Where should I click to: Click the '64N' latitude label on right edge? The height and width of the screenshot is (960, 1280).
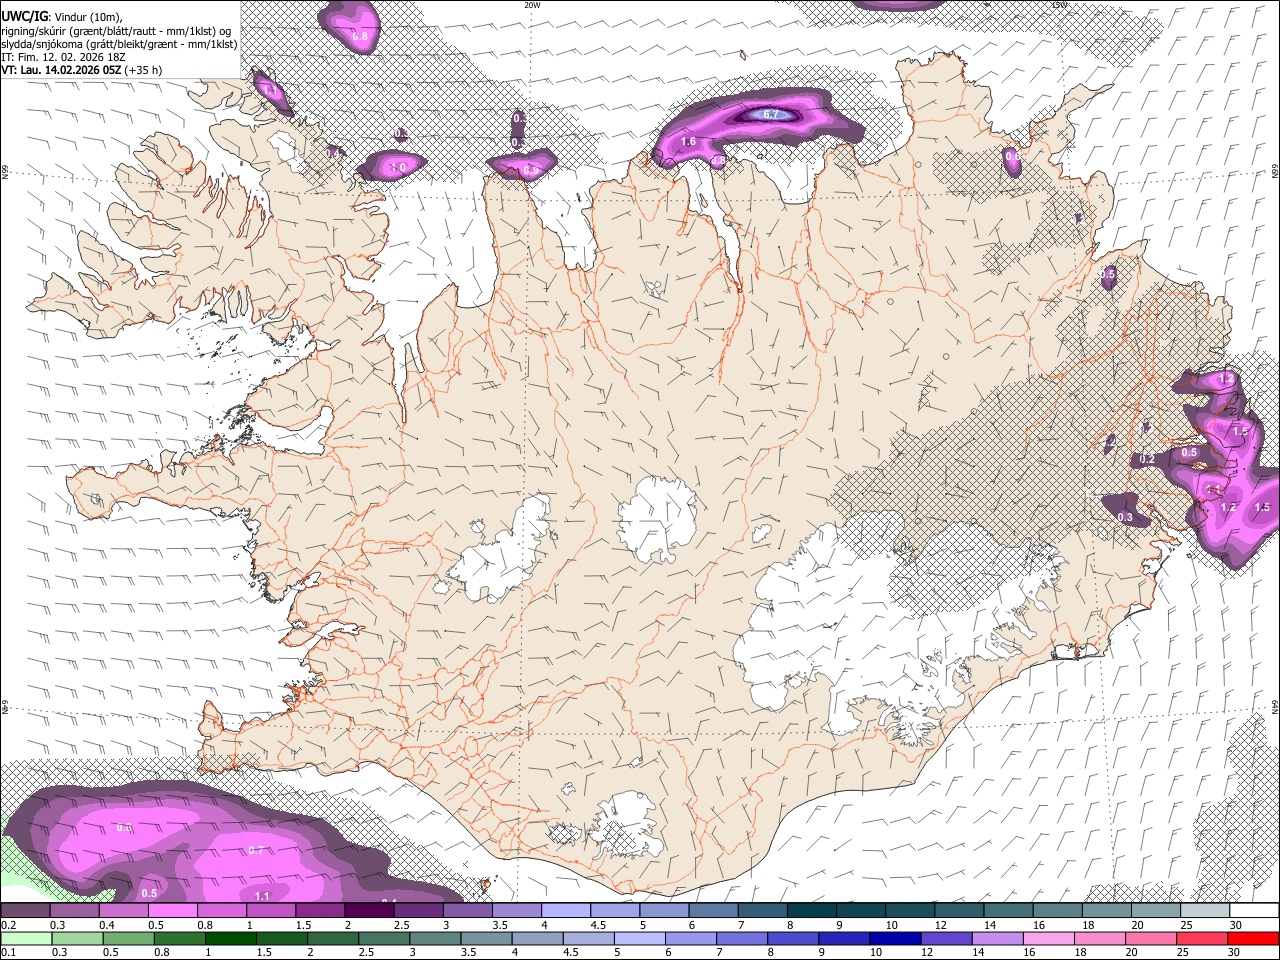[x=1275, y=706]
